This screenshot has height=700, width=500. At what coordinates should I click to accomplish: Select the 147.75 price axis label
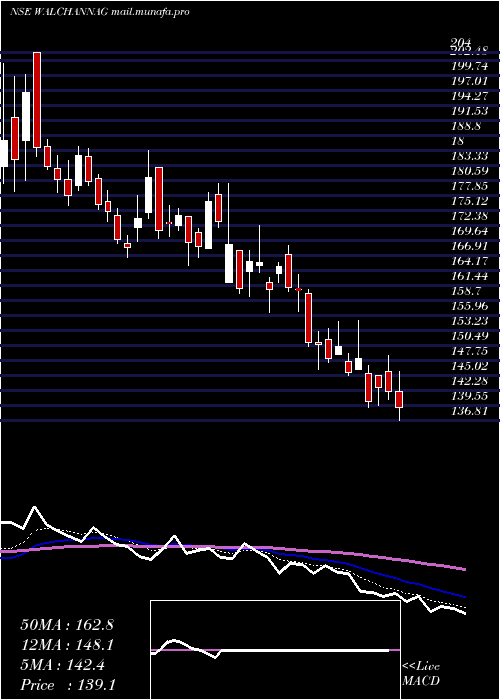tap(469, 351)
